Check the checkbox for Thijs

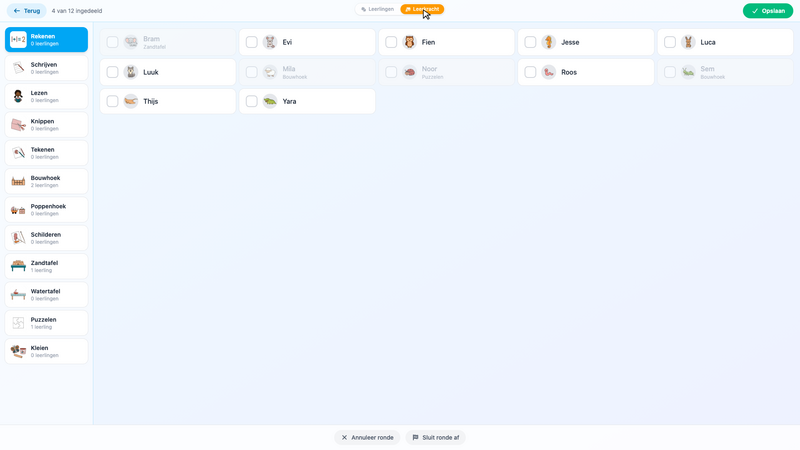[x=112, y=101]
